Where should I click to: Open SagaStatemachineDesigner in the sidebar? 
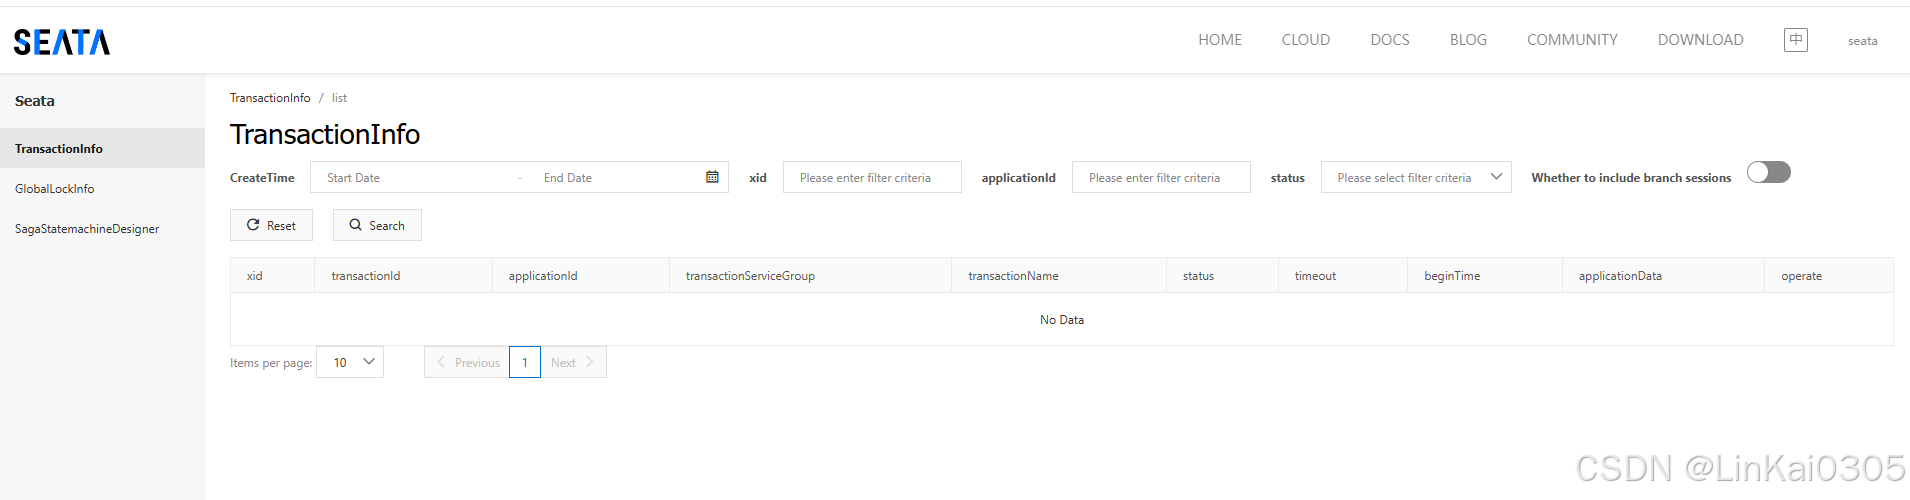click(102, 228)
